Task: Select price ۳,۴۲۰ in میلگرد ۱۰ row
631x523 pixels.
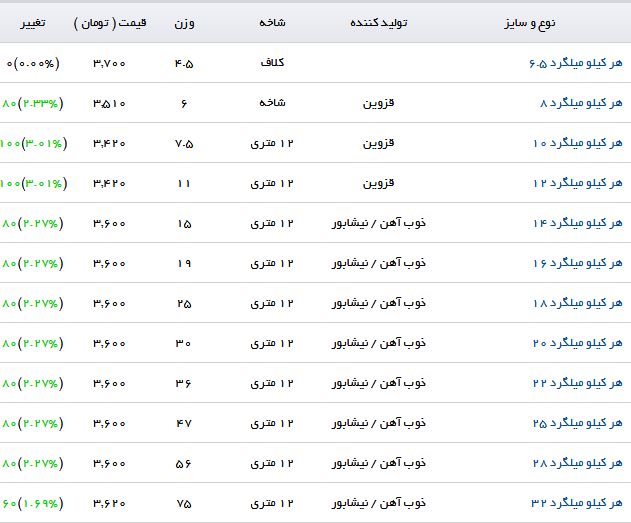Action: coord(109,144)
